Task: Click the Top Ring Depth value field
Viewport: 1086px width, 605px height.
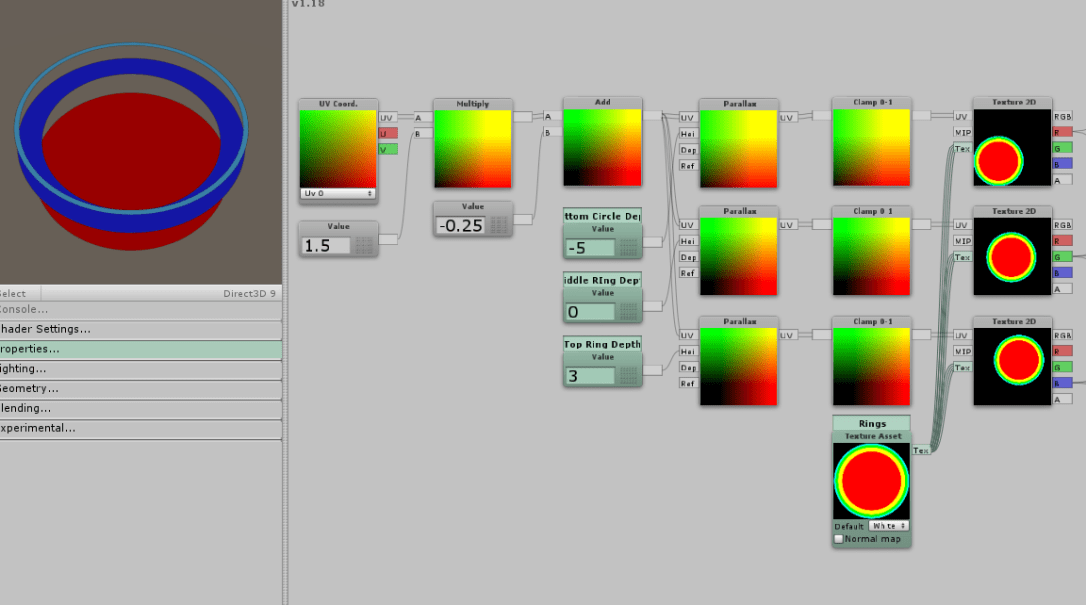Action: [x=590, y=376]
